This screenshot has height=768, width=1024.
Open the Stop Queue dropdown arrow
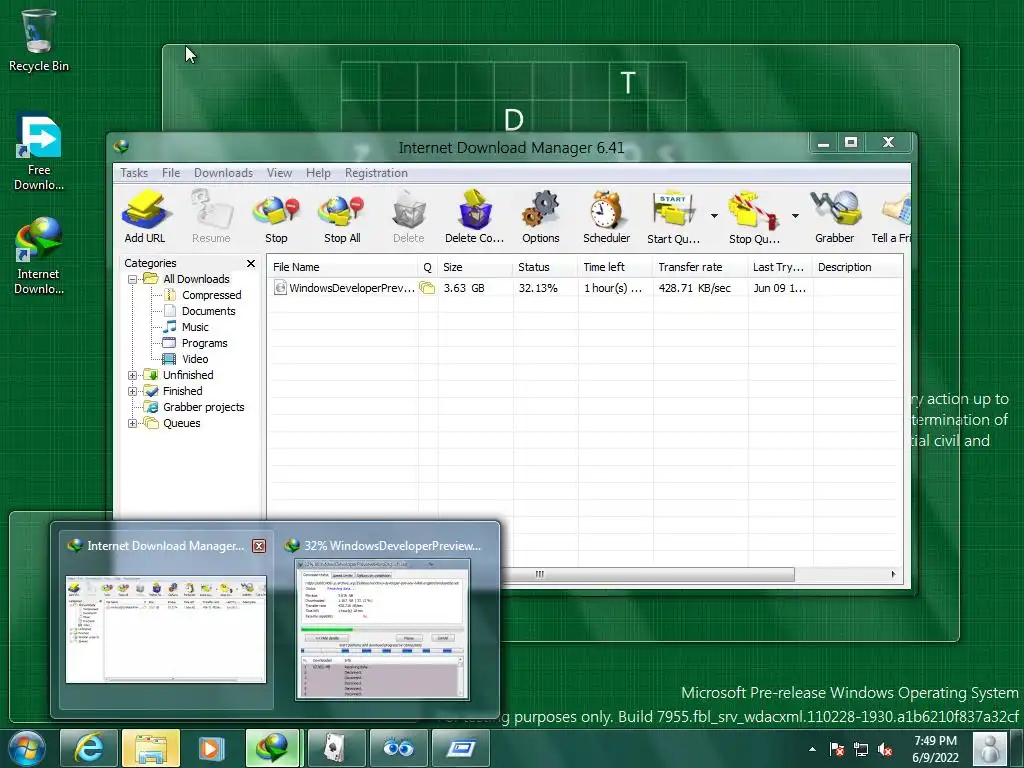[x=795, y=216]
